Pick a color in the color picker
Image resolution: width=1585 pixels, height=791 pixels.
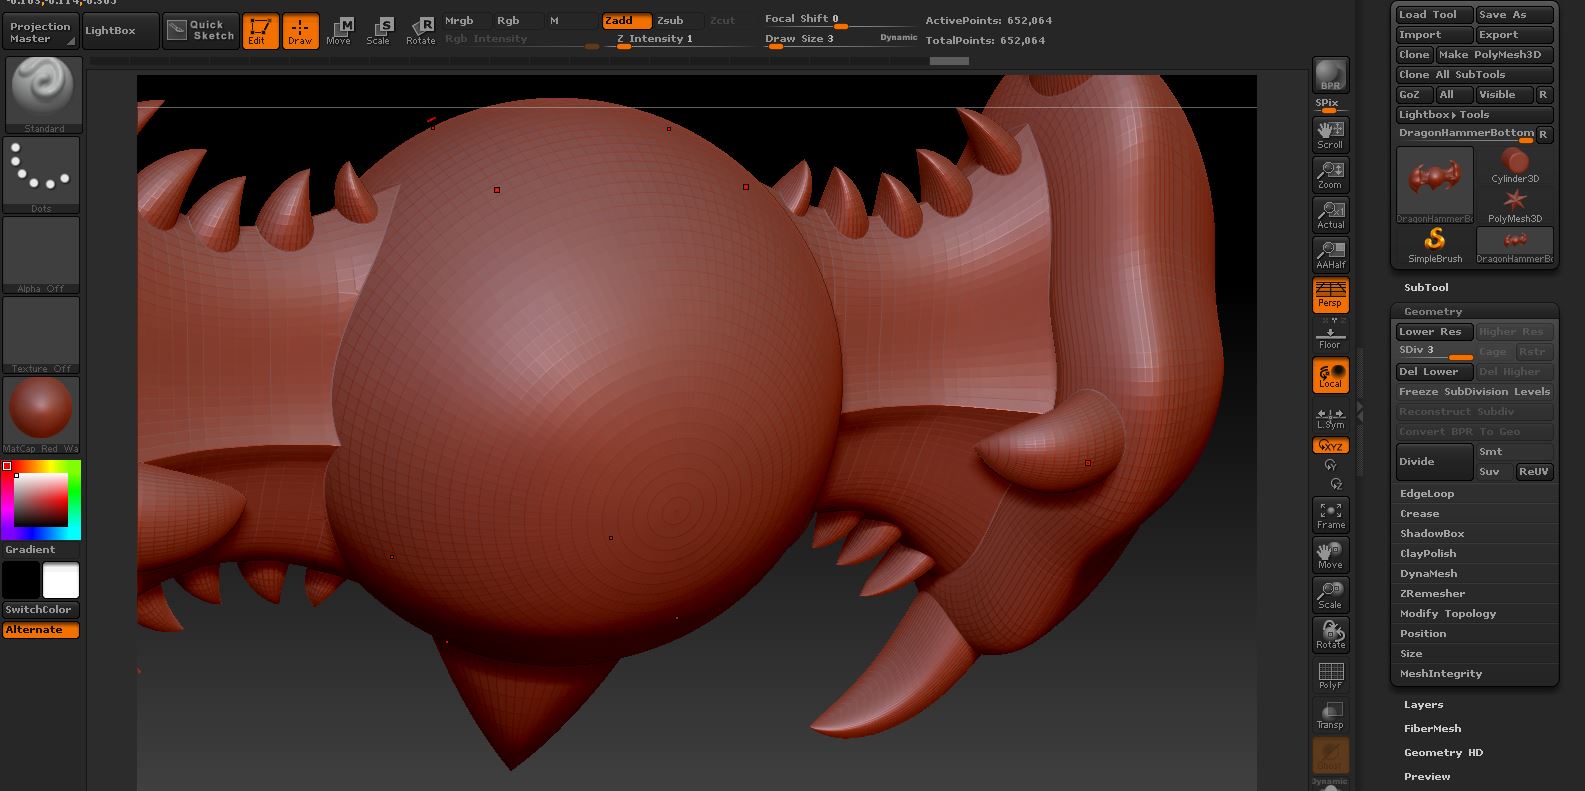[41, 500]
